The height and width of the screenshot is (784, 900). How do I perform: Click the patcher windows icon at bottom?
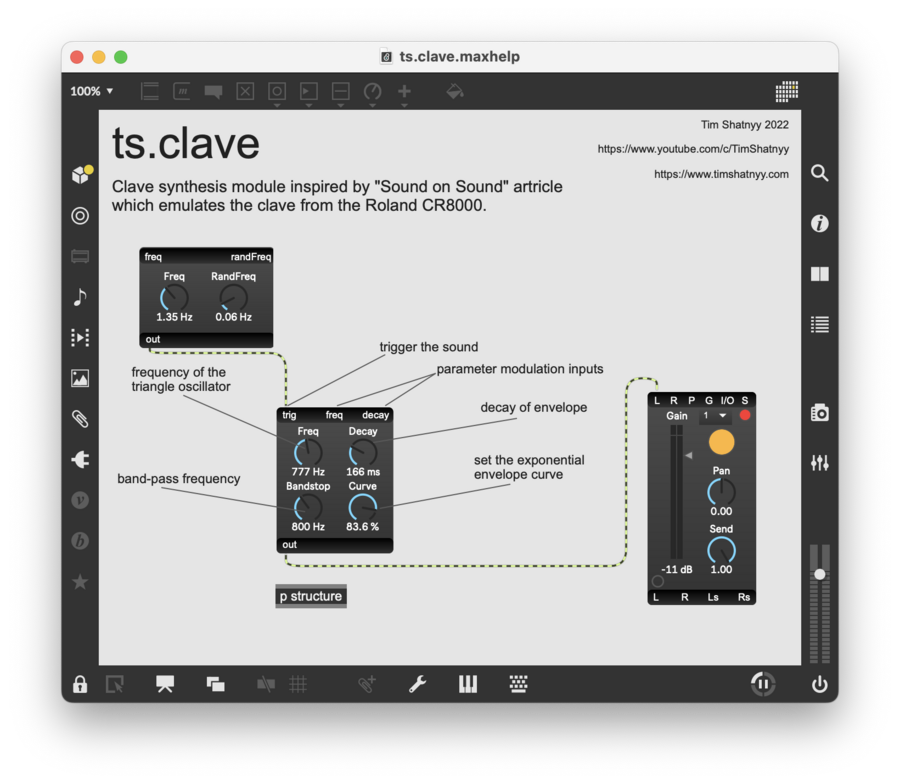[216, 684]
